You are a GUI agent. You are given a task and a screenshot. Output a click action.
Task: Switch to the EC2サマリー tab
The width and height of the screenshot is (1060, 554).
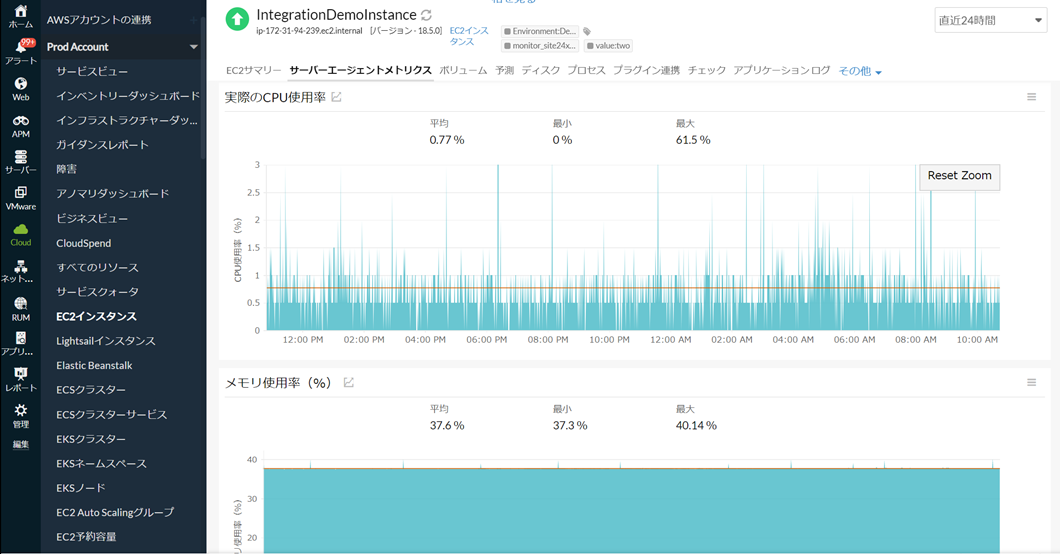click(x=253, y=71)
